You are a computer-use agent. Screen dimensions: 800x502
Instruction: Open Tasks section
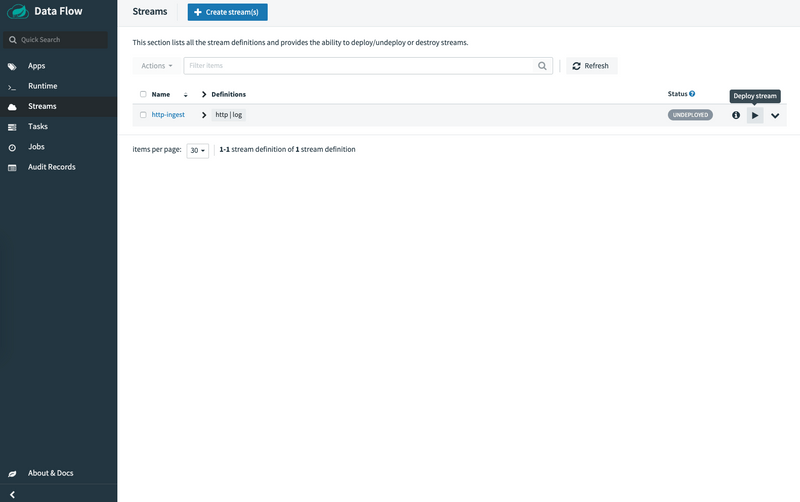(38, 127)
